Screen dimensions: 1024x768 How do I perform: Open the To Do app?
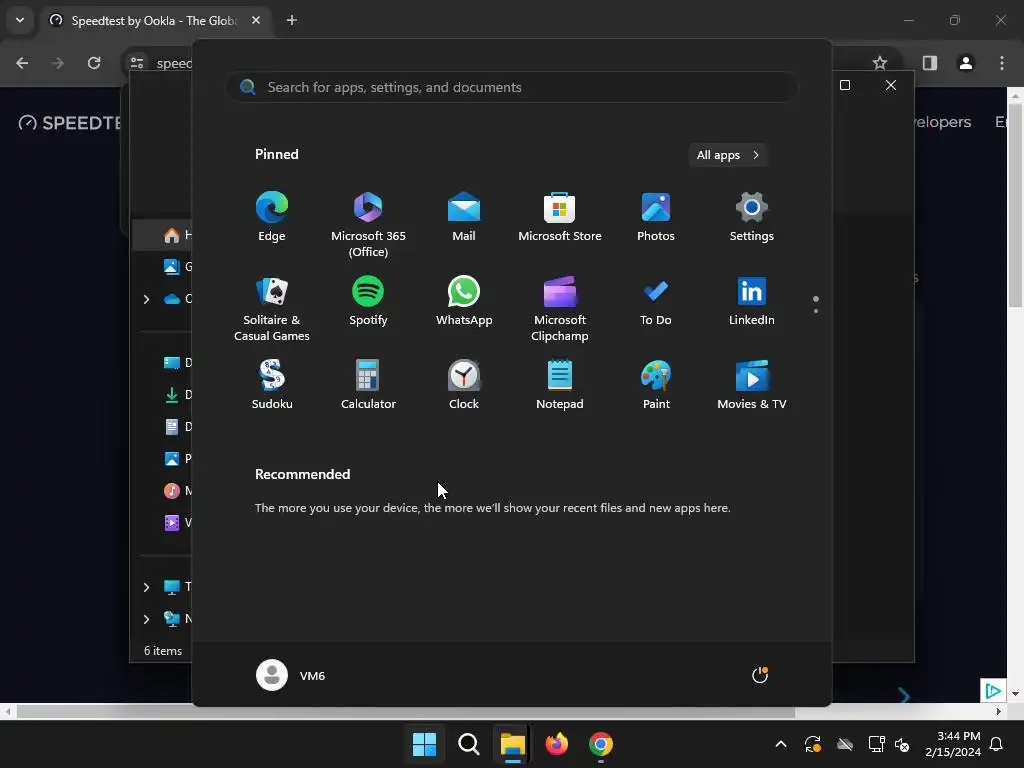coord(656,301)
